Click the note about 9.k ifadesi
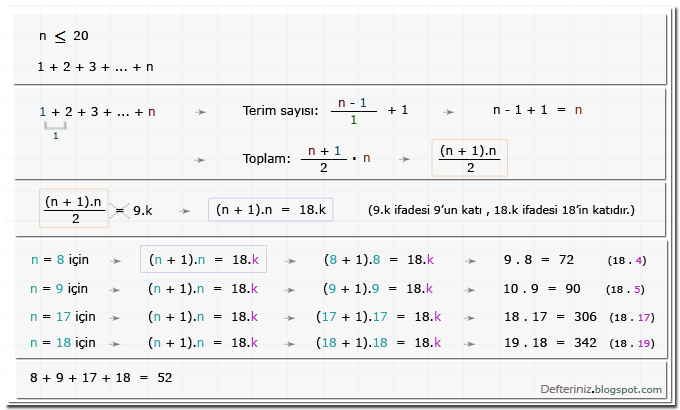Viewport: 680px width, 410px height. click(501, 210)
